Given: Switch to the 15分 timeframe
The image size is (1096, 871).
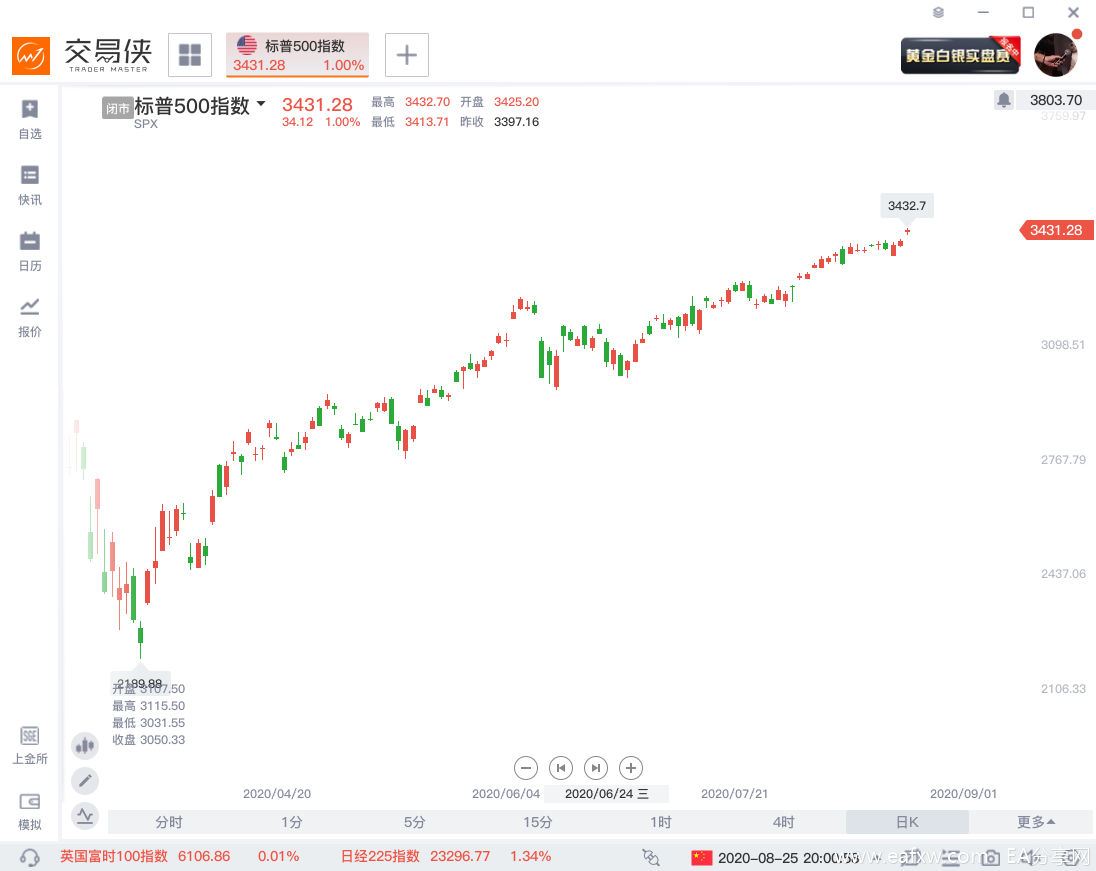Looking at the screenshot, I should point(538,822).
